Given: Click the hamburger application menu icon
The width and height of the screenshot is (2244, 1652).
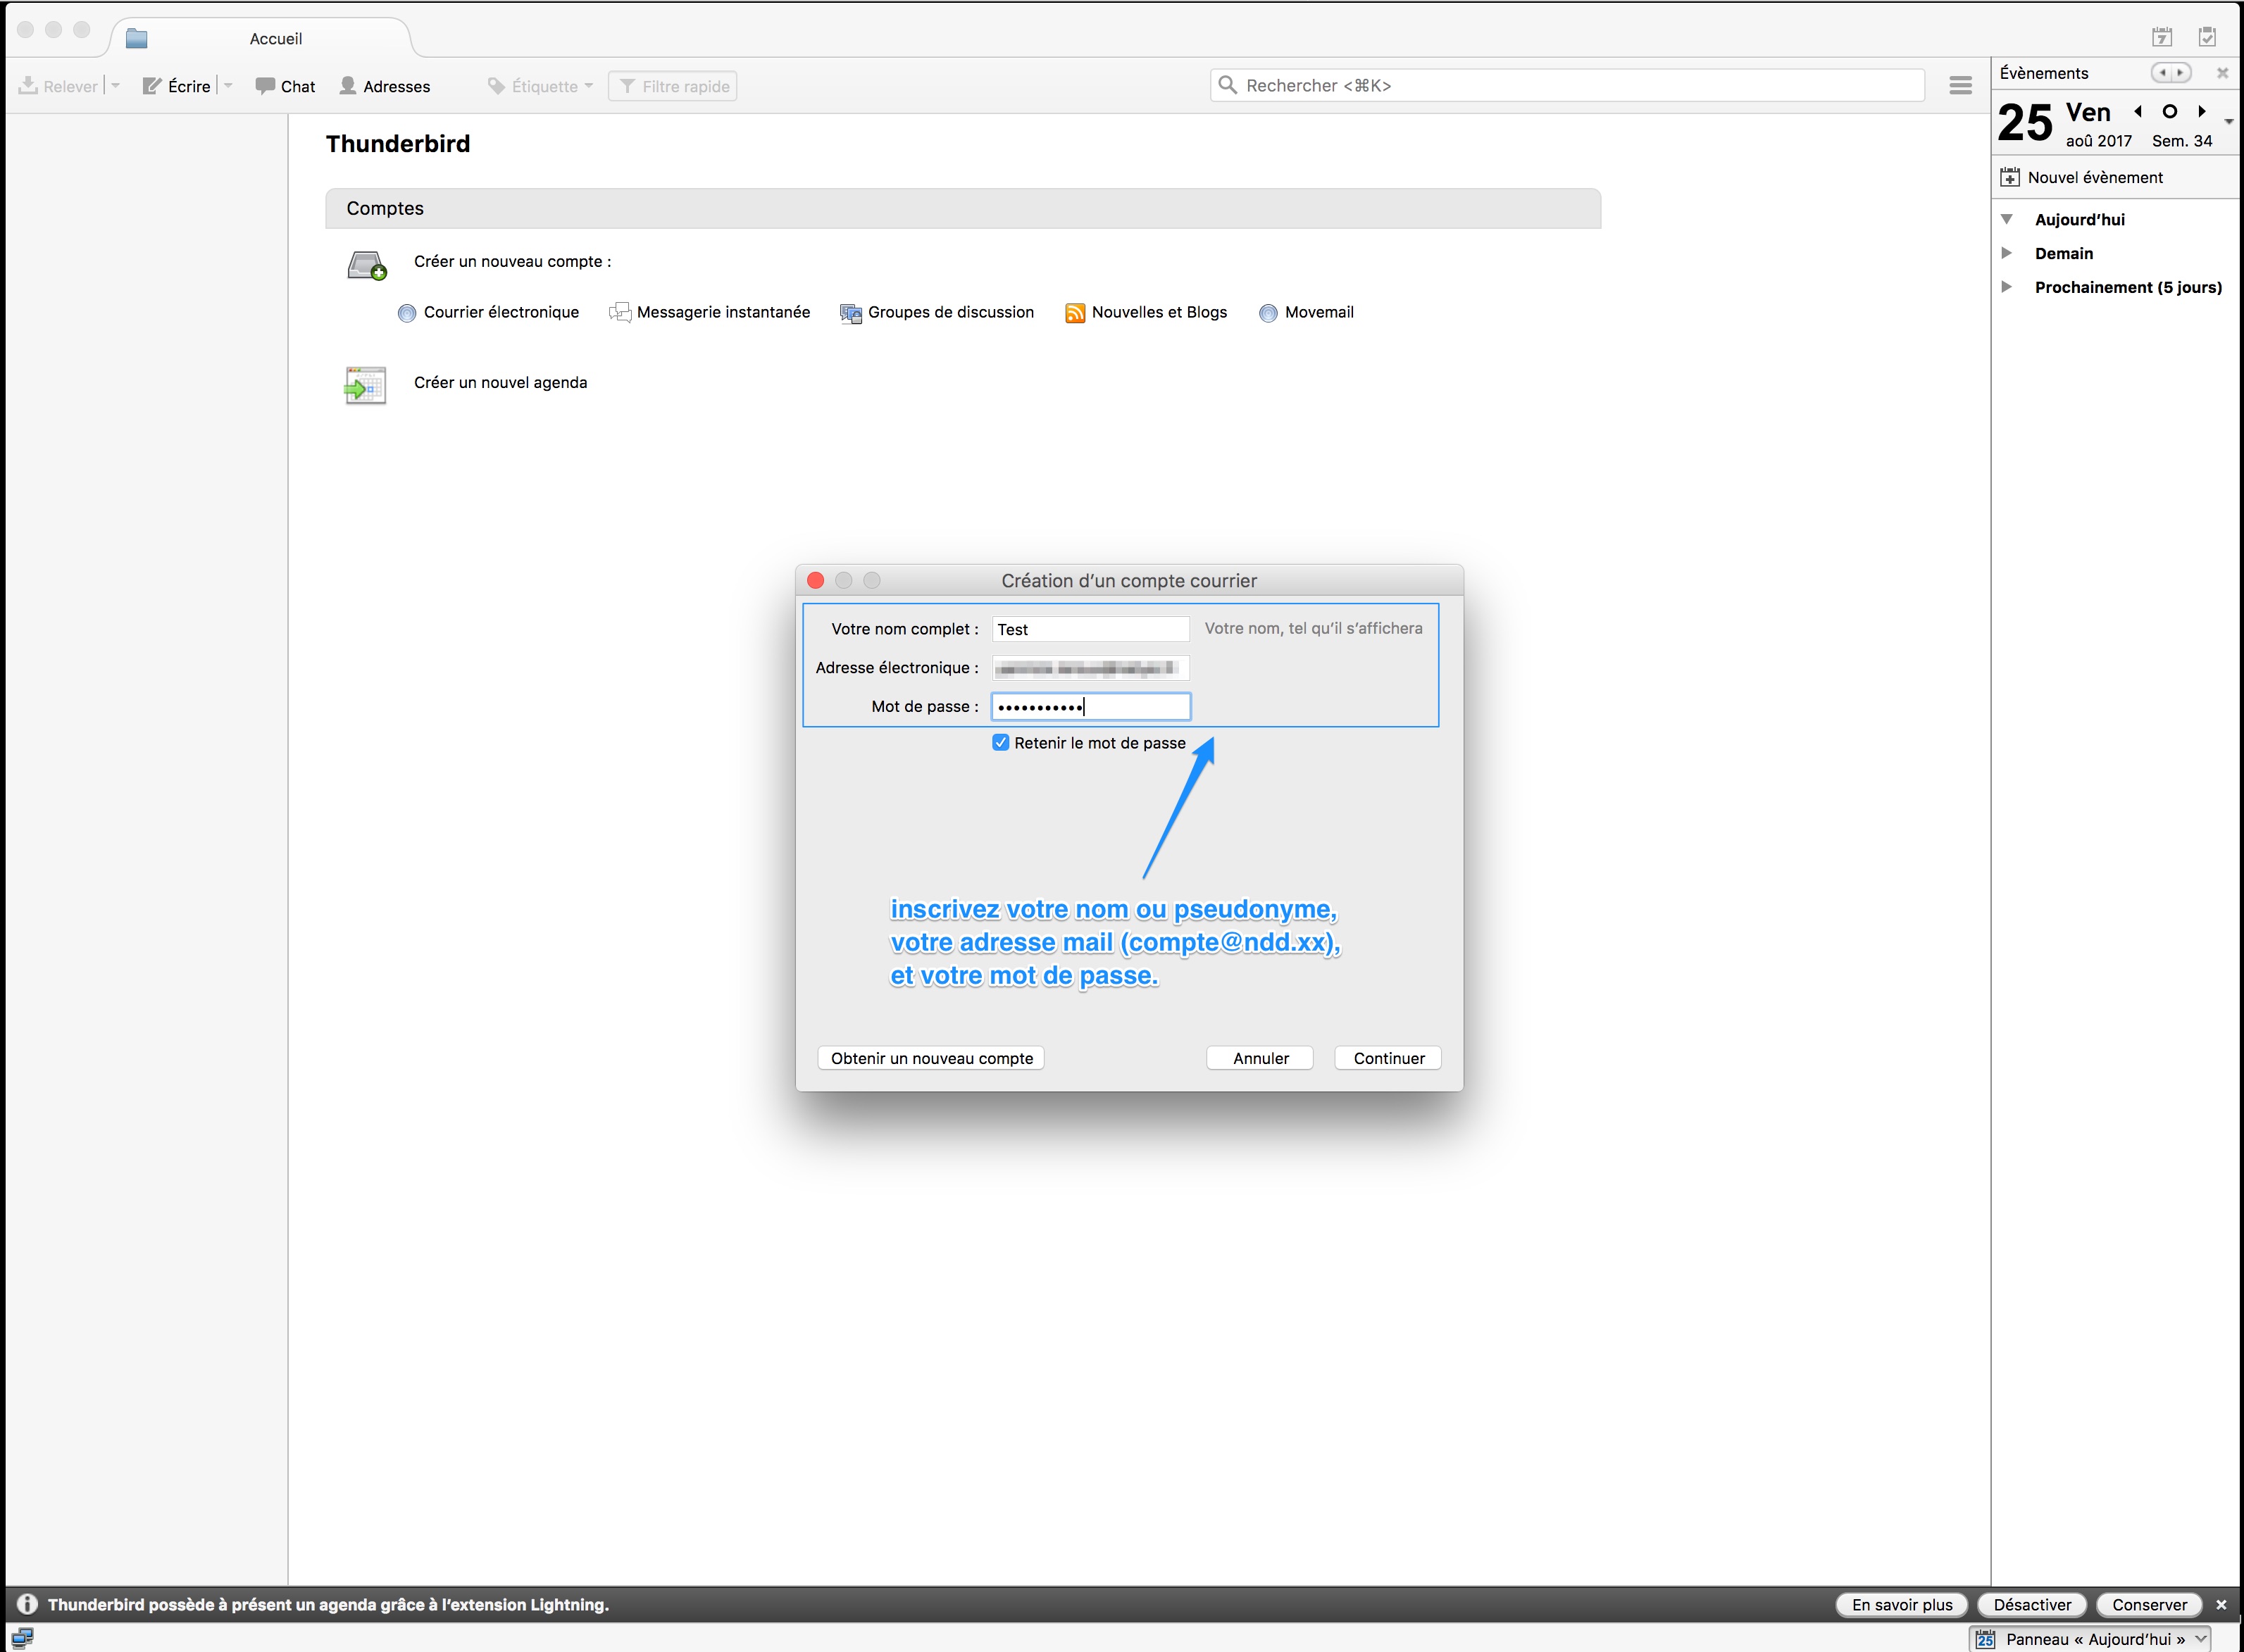Looking at the screenshot, I should (x=1960, y=86).
